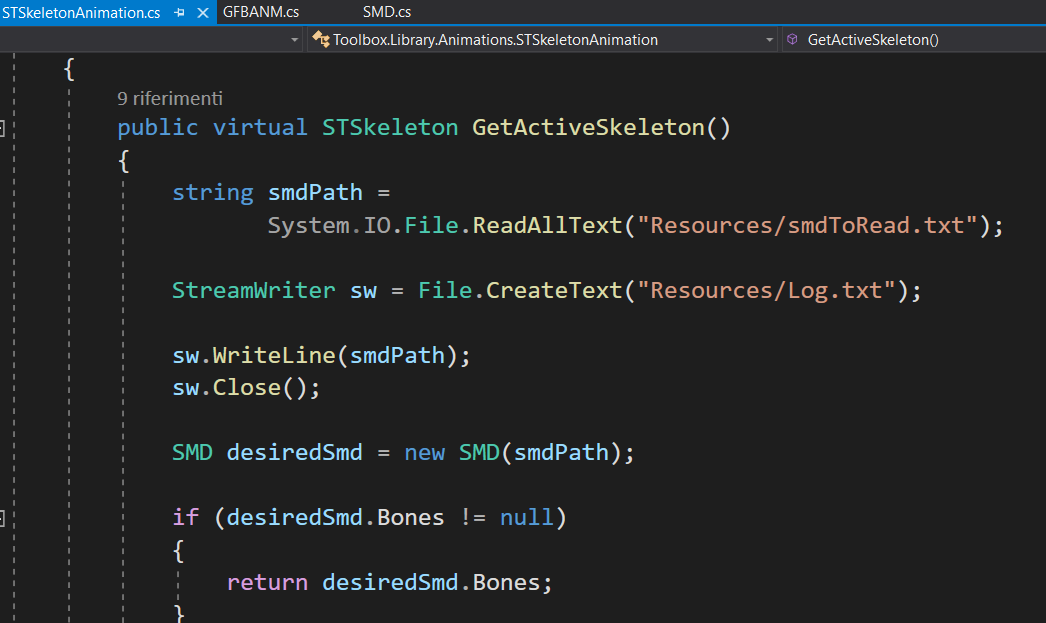Collapse the if (desiredSmd.Bones != null) block
Screen dimensions: 1046x623
[x=2, y=518]
